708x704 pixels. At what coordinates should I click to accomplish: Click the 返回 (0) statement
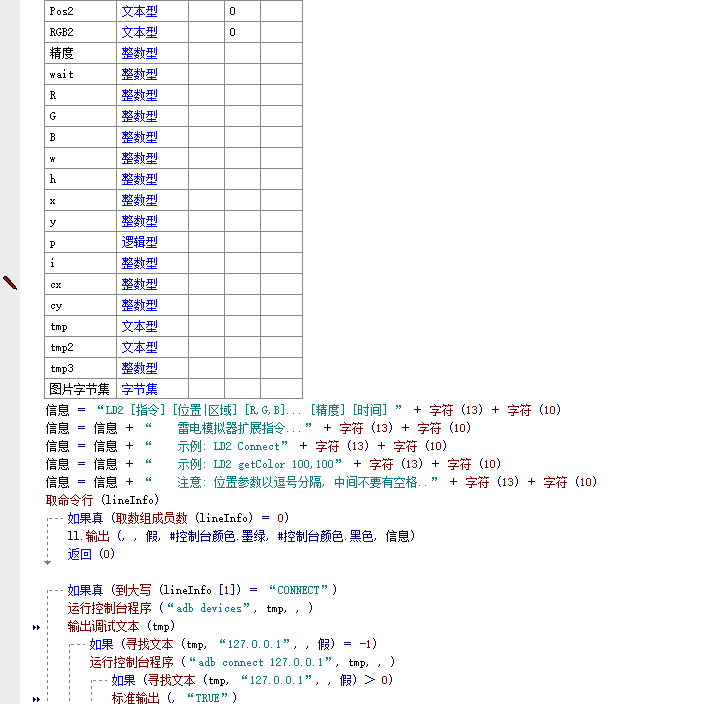pos(91,554)
